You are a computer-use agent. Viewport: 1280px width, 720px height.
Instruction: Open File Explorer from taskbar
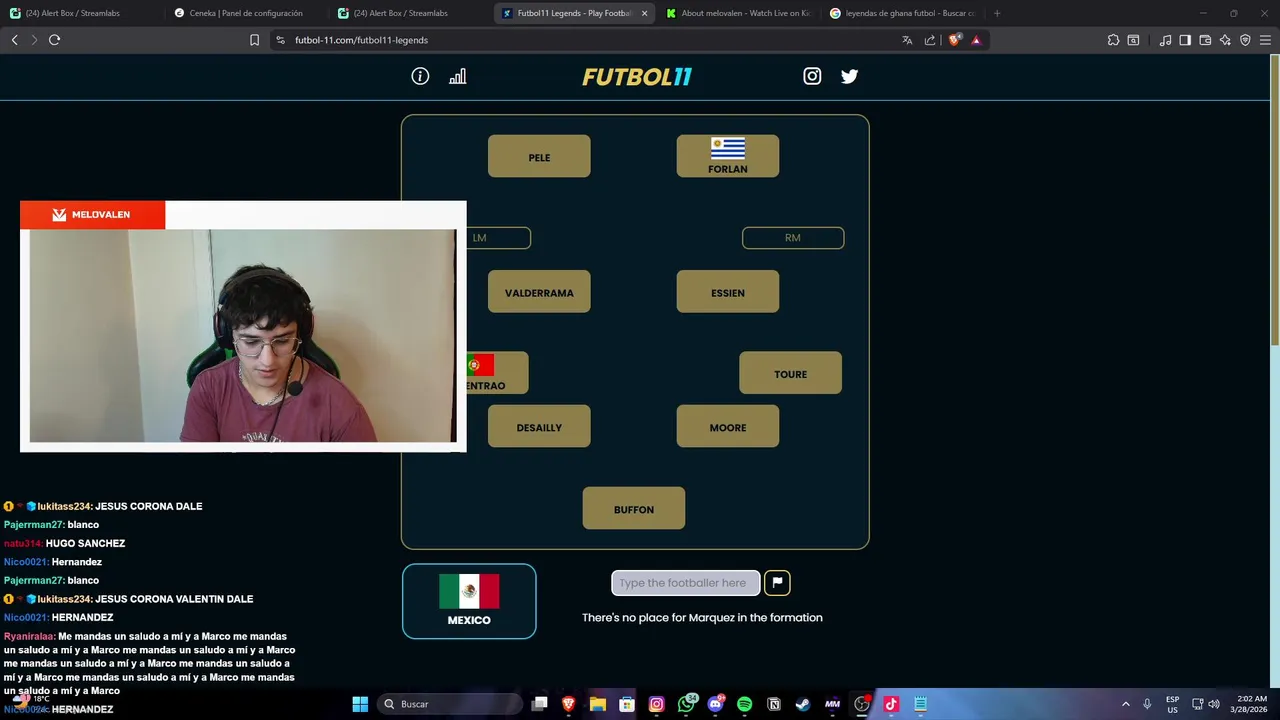[x=598, y=704]
